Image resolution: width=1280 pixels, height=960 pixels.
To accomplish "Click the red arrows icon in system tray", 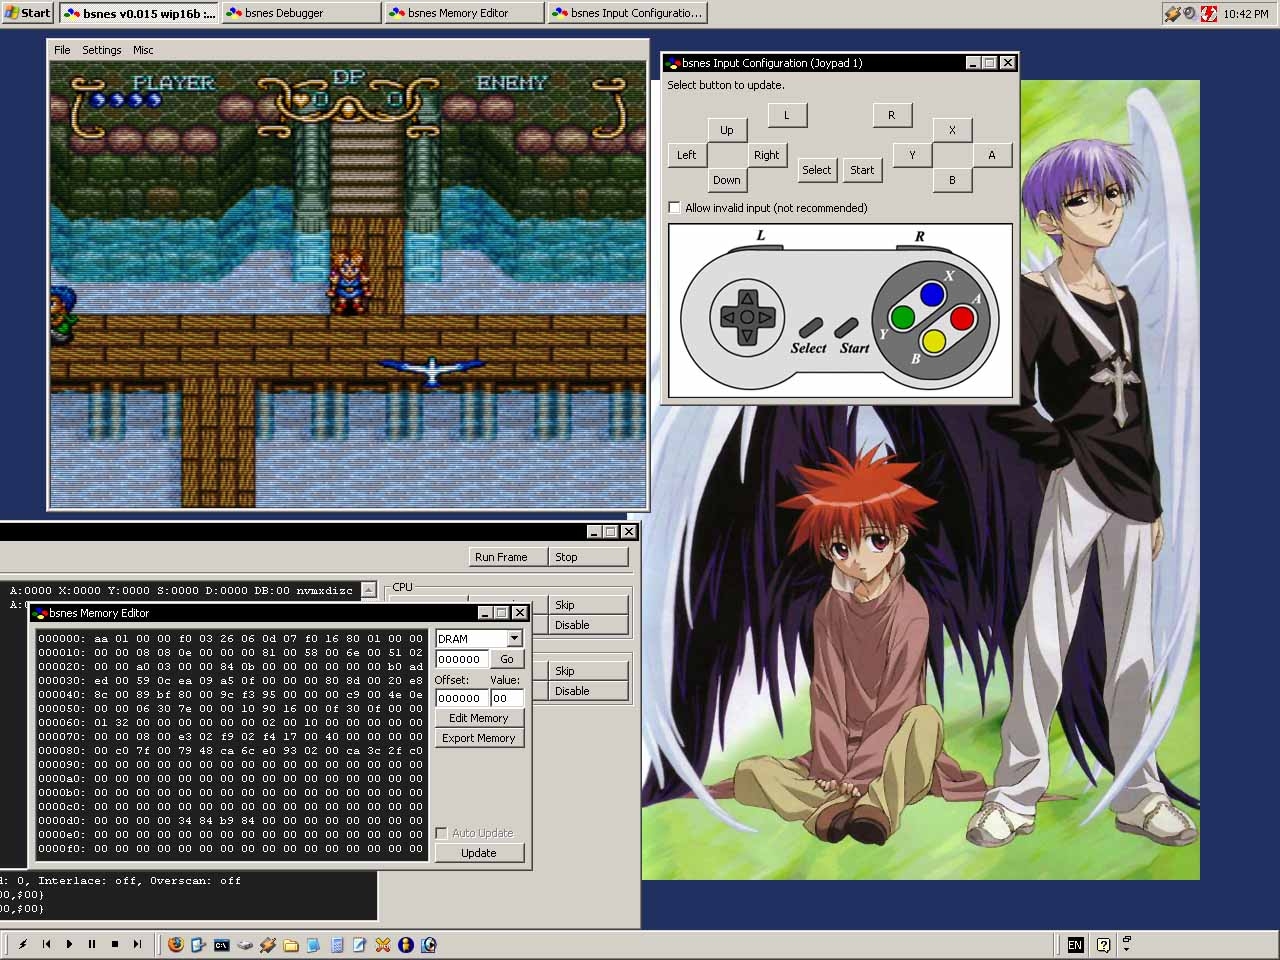I will click(x=1209, y=13).
